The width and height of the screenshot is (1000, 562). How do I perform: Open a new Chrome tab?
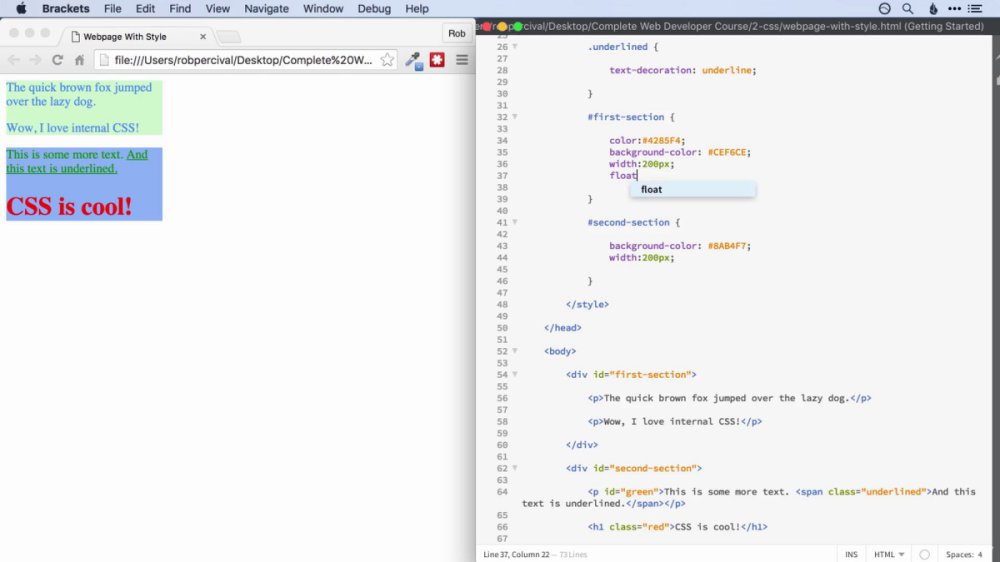(x=228, y=37)
